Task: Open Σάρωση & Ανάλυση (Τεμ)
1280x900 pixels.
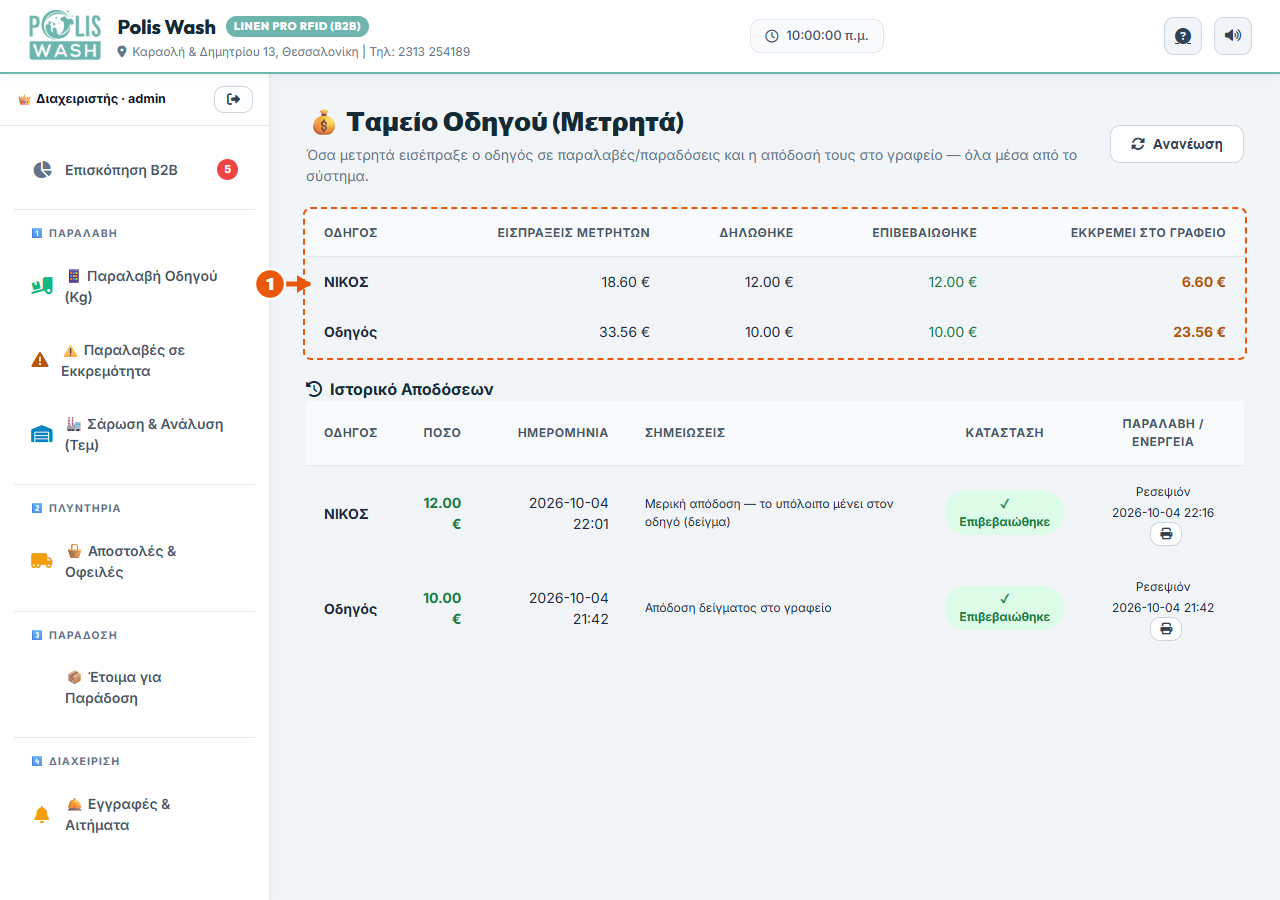Action: coord(134,435)
